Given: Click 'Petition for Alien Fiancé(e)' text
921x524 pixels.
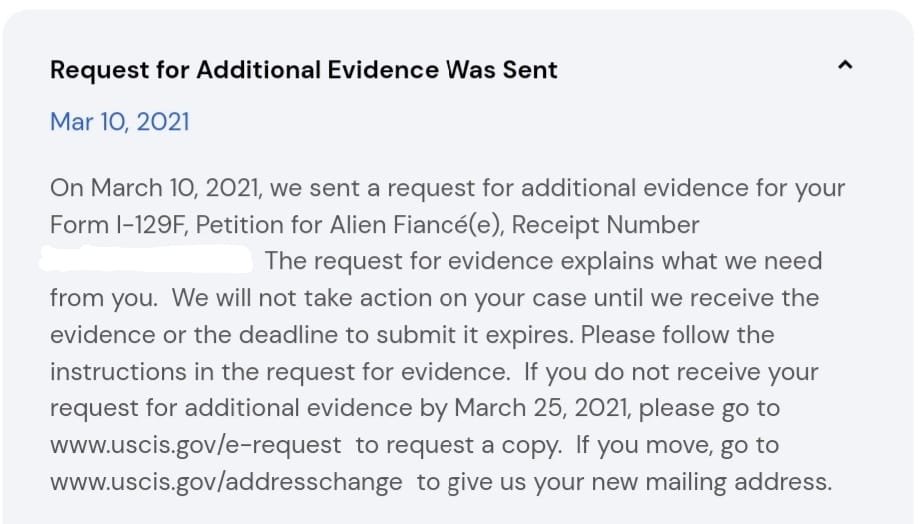Looking at the screenshot, I should 349,225.
